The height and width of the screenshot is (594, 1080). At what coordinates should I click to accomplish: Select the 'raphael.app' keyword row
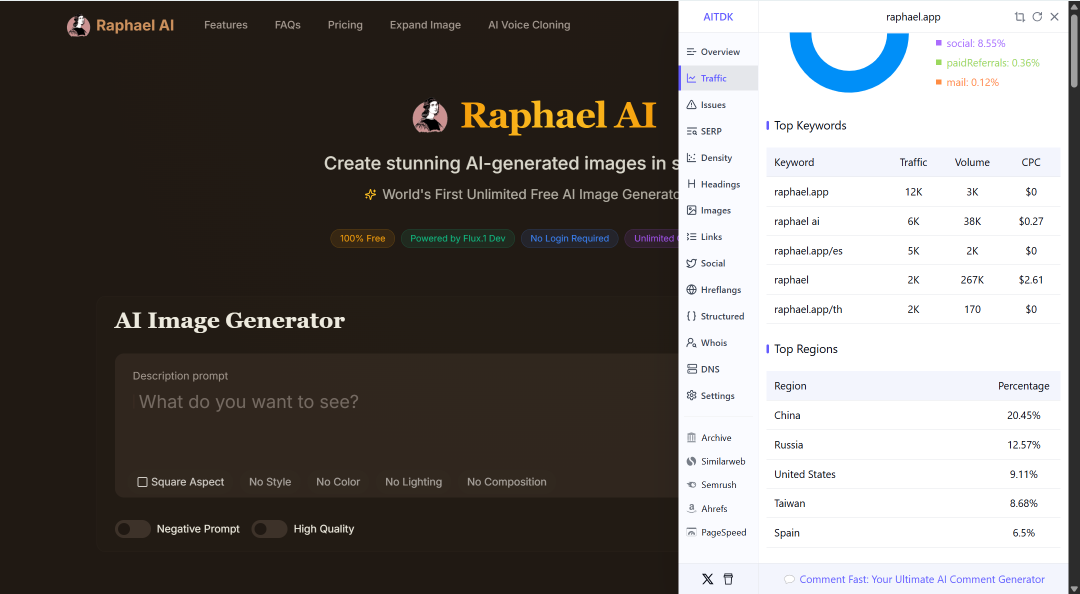pos(913,192)
